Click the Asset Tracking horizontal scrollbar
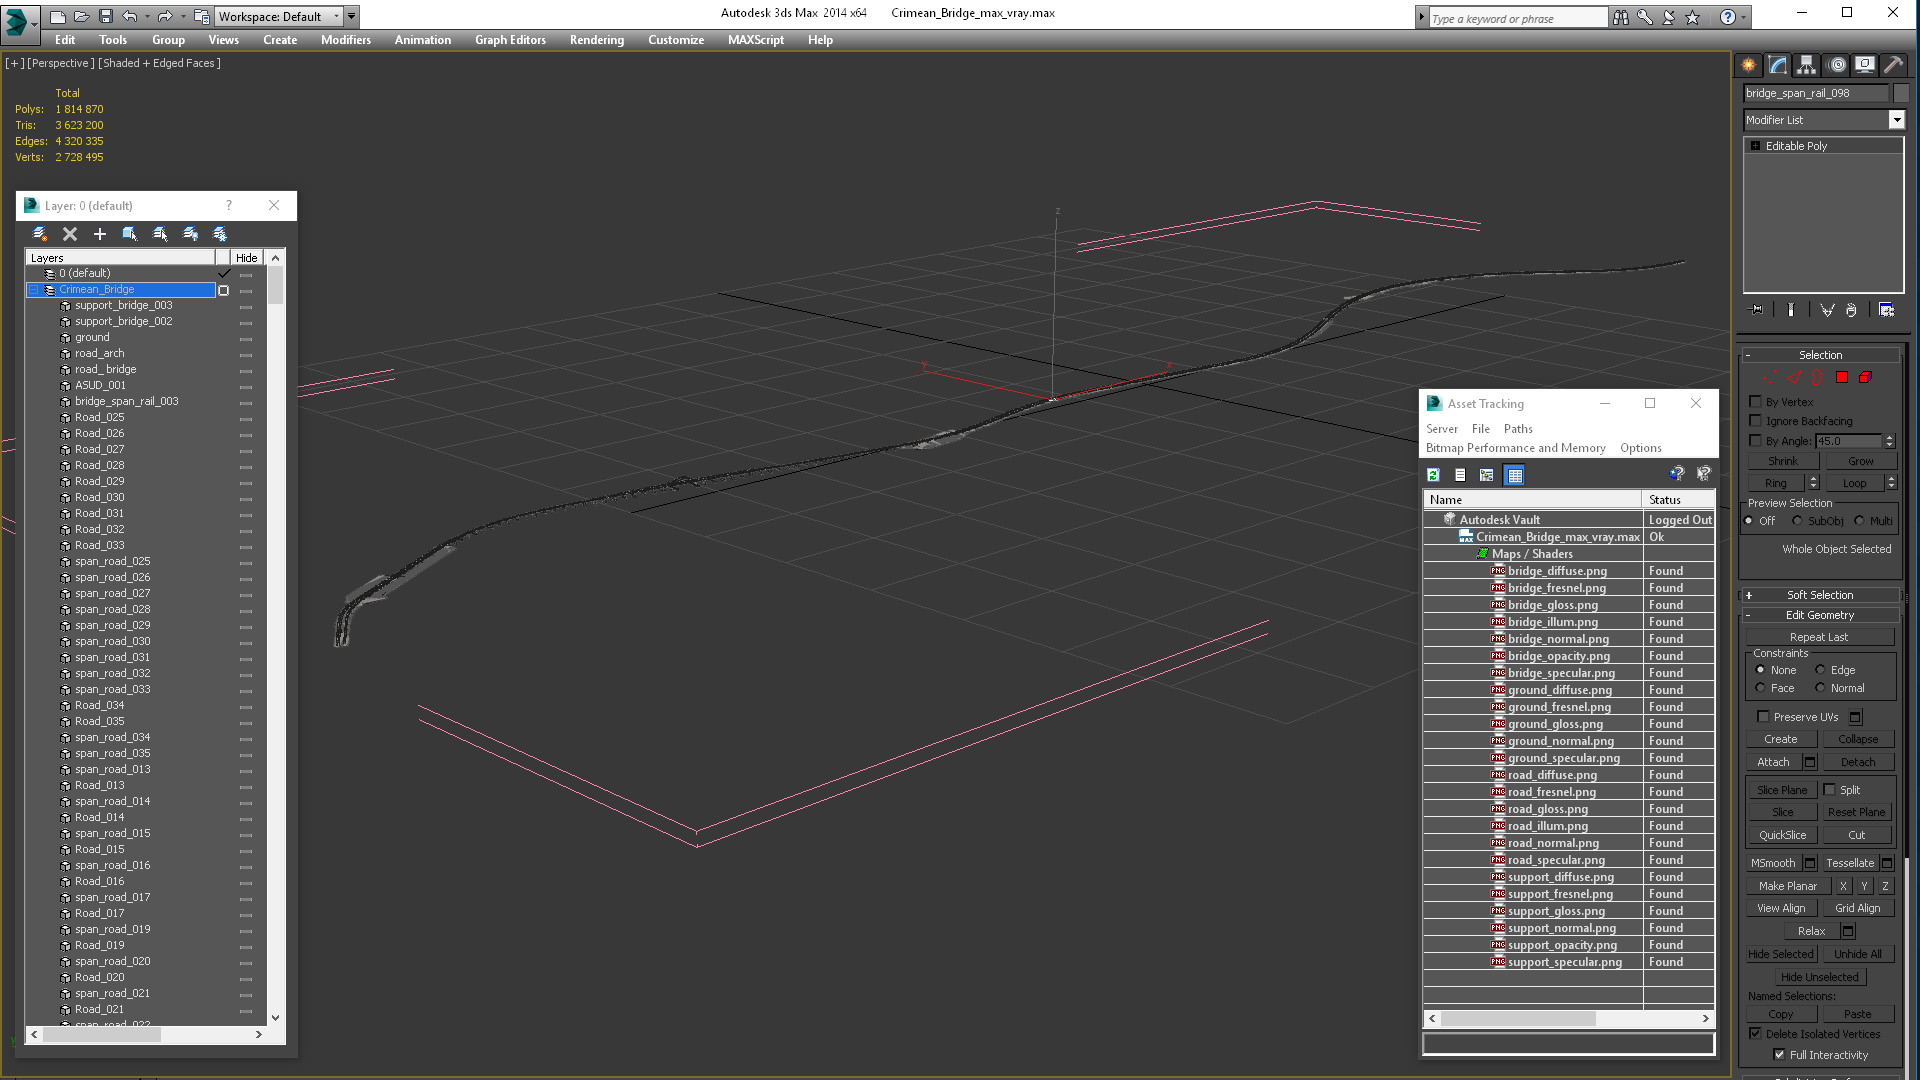Screen dimensions: 1920x1080 (1569, 1018)
